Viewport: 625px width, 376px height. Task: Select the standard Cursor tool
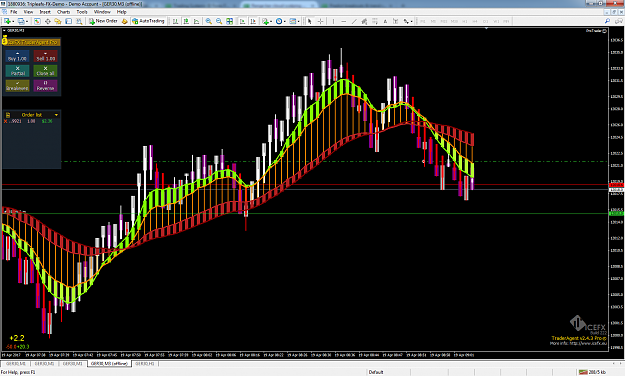310,21
